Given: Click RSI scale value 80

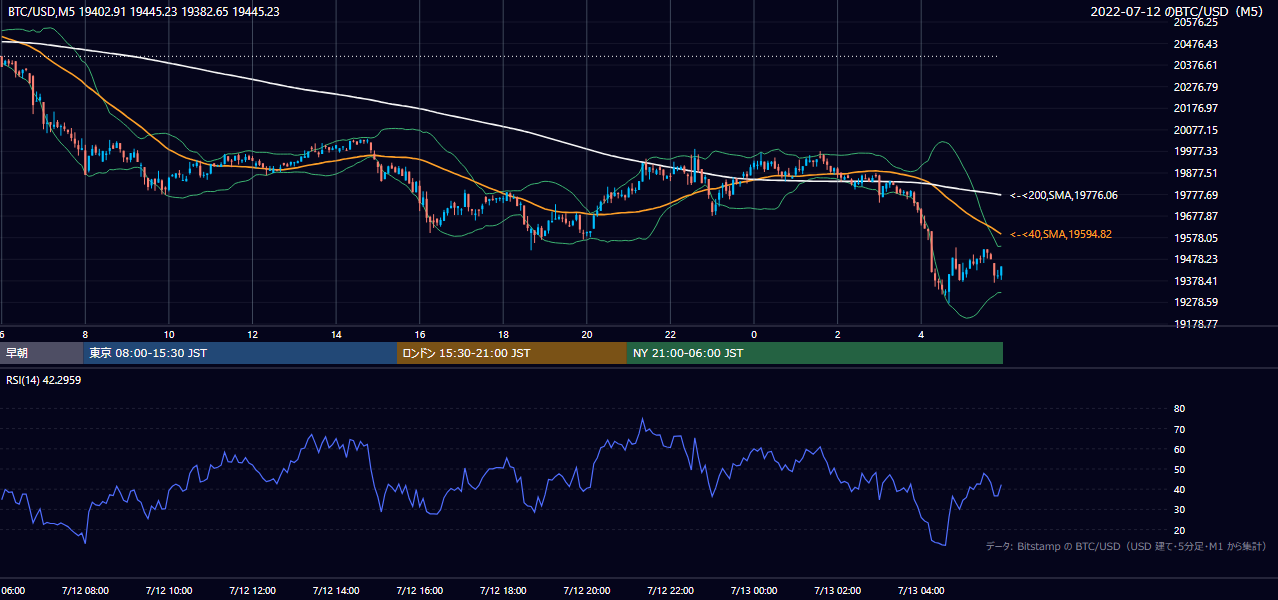Looking at the screenshot, I should click(x=1179, y=409).
